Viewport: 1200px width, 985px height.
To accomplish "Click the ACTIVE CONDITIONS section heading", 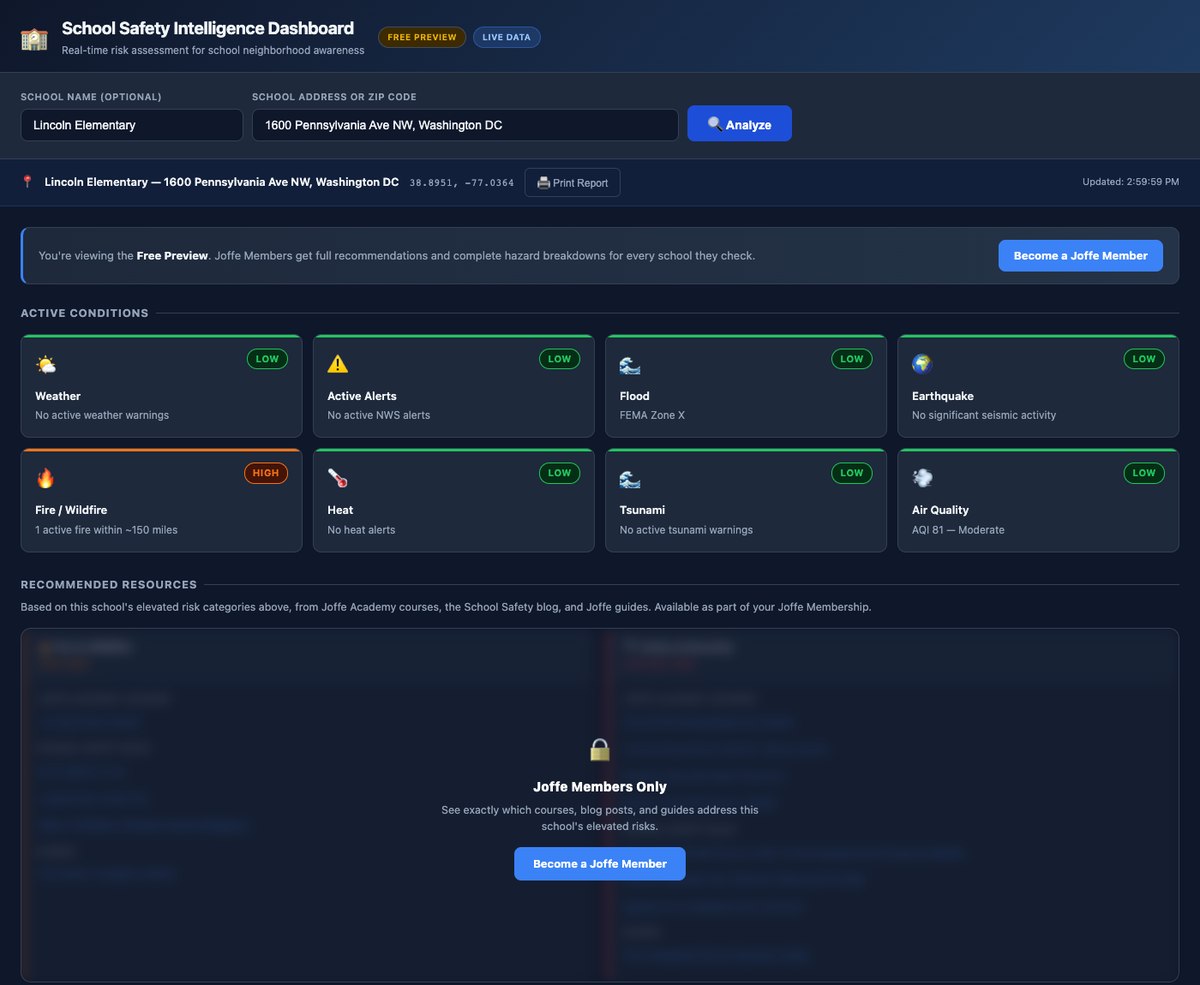I will [85, 313].
